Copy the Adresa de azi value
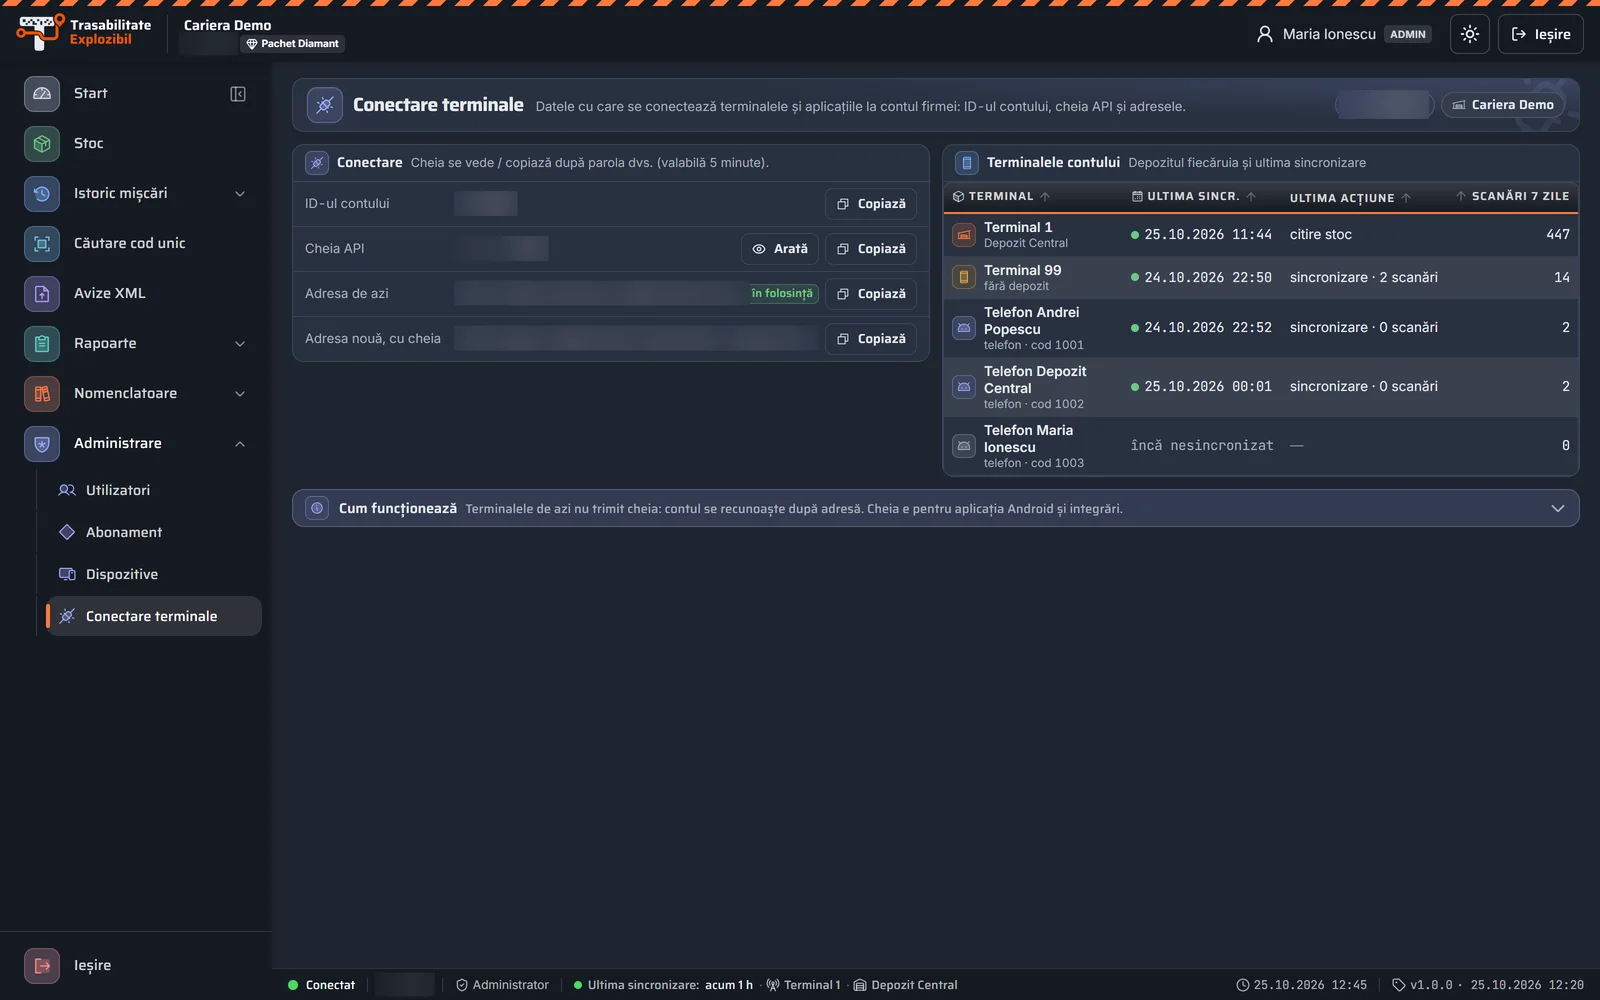Image resolution: width=1600 pixels, height=1000 pixels. coord(871,294)
